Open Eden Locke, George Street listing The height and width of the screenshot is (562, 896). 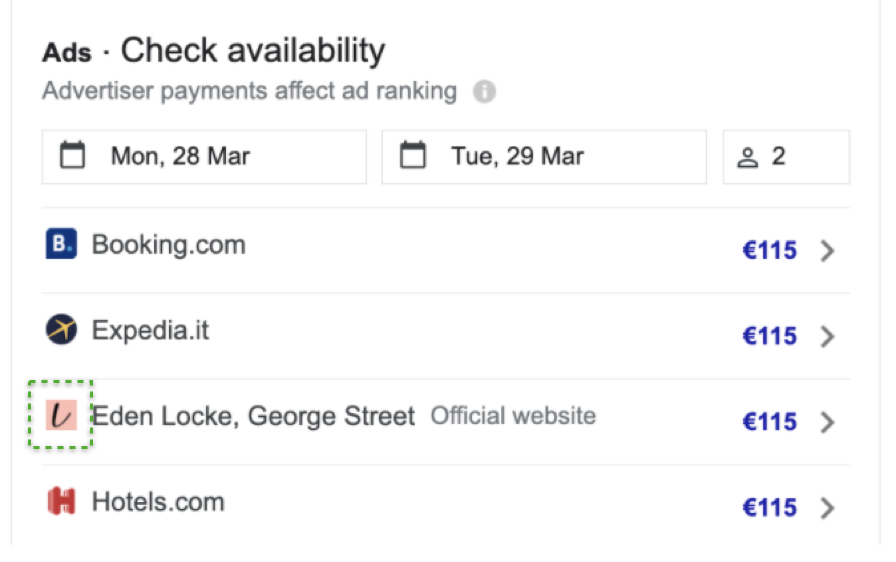(x=253, y=416)
